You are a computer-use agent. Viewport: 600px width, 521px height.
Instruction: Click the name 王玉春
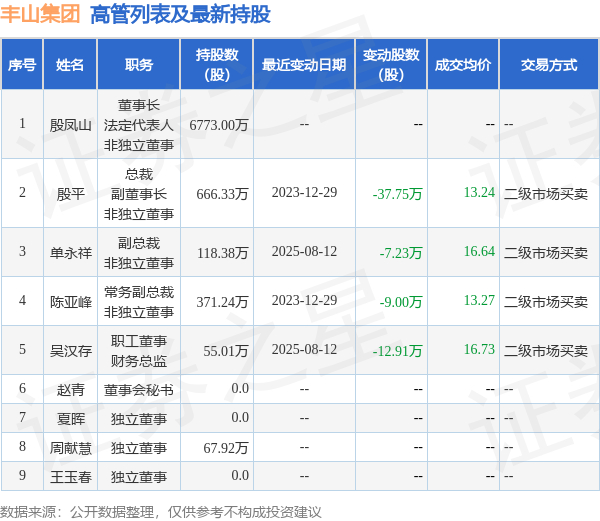70,477
